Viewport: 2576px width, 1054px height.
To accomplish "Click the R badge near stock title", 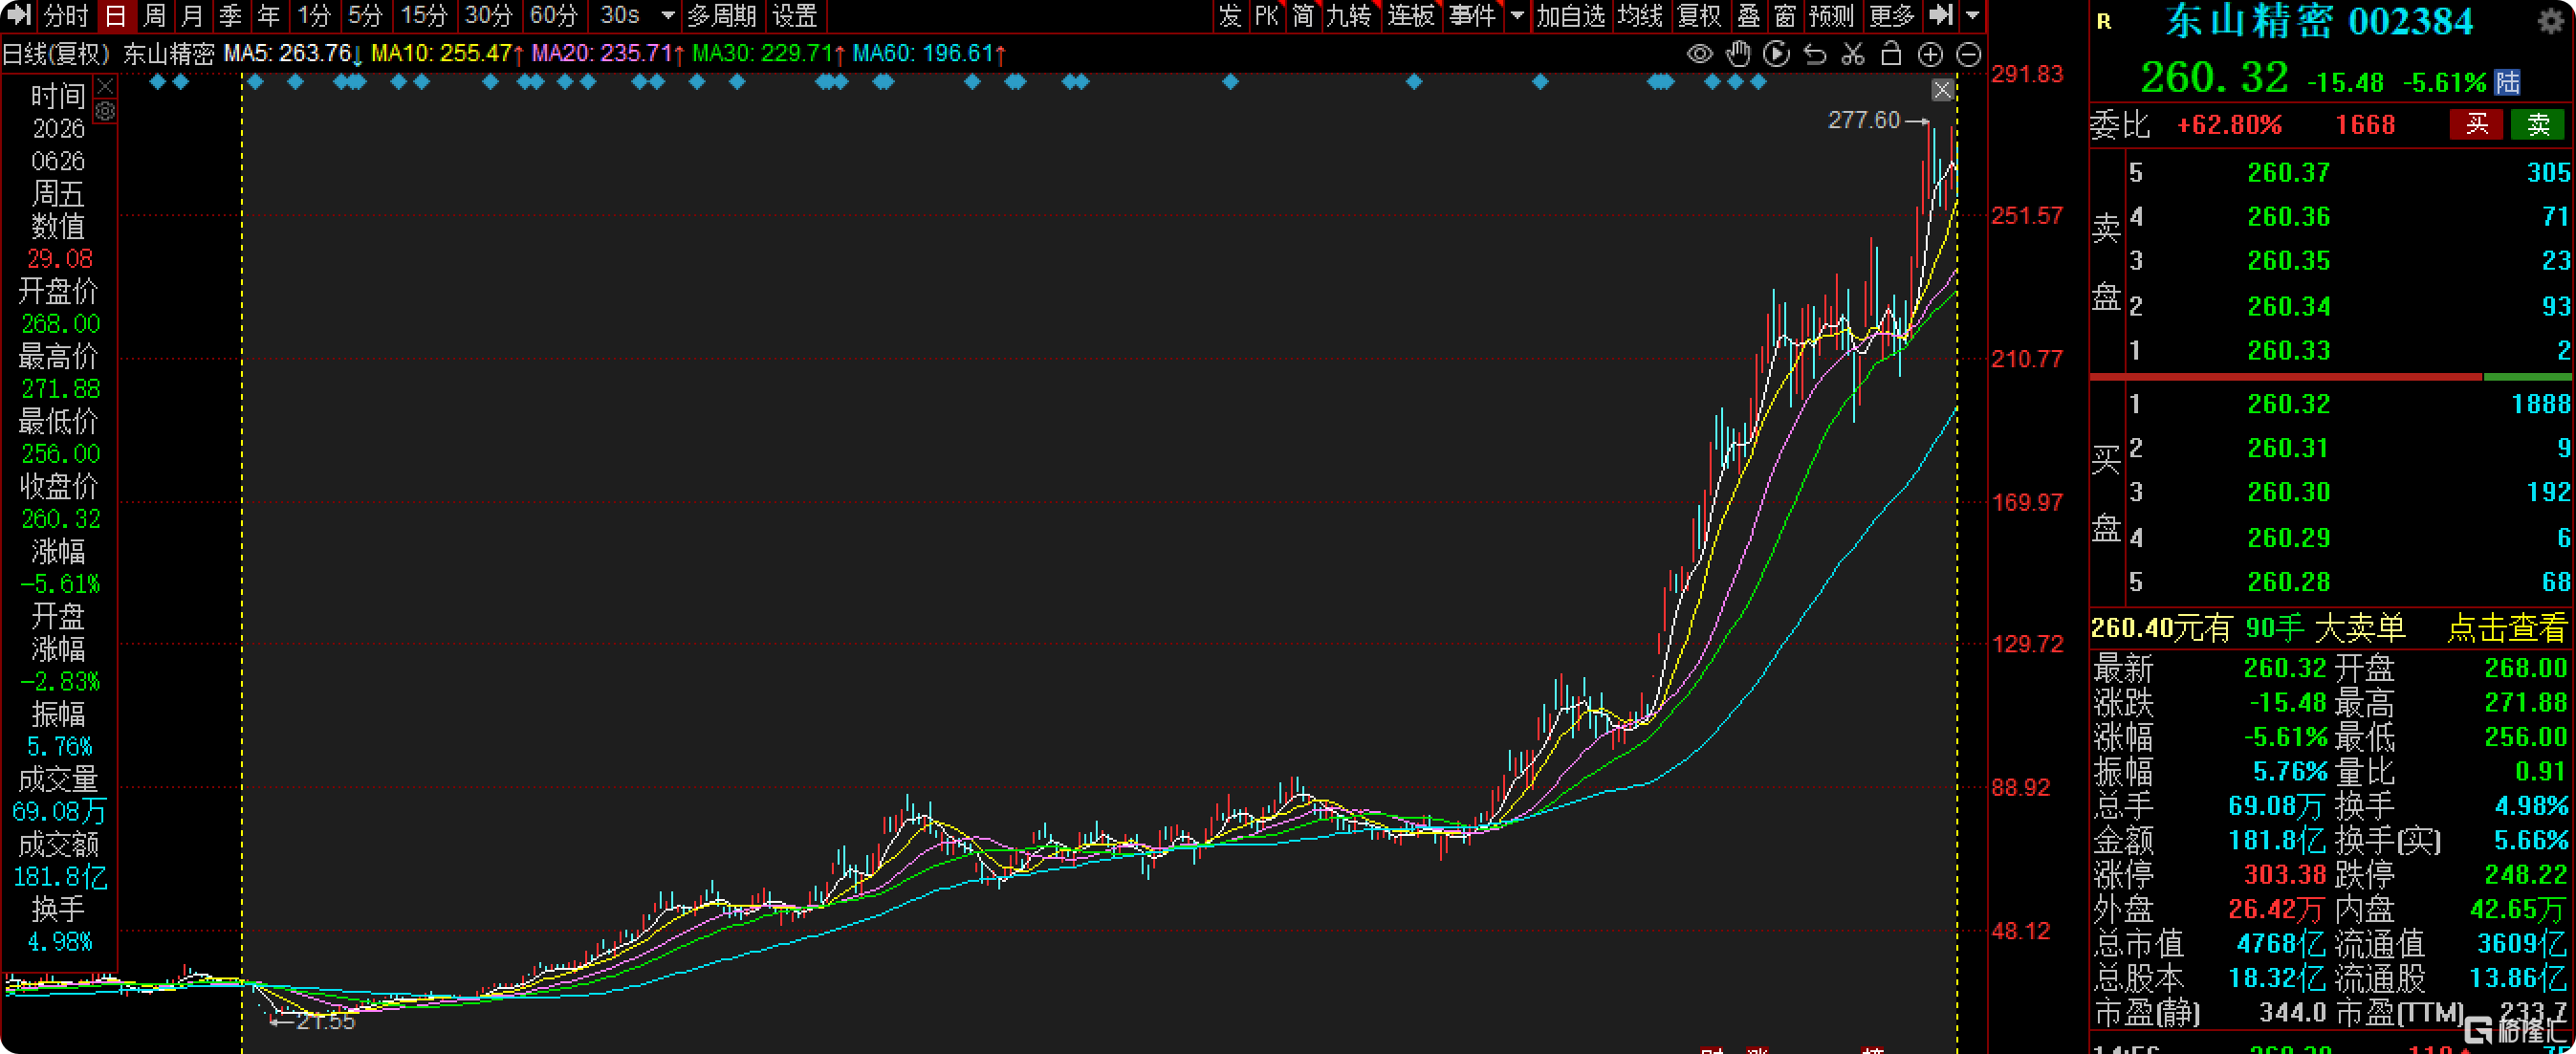I will (x=2104, y=22).
